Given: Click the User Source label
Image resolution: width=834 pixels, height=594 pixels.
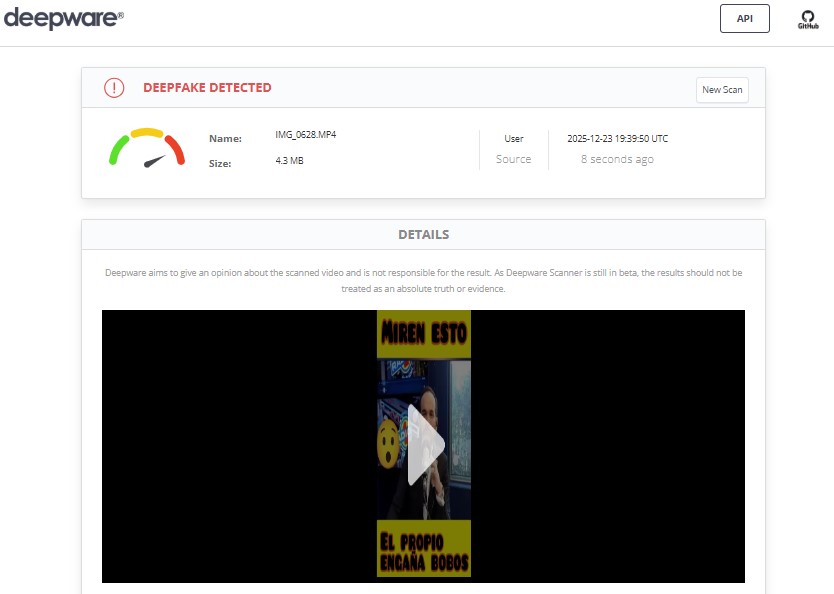Looking at the screenshot, I should [x=513, y=149].
